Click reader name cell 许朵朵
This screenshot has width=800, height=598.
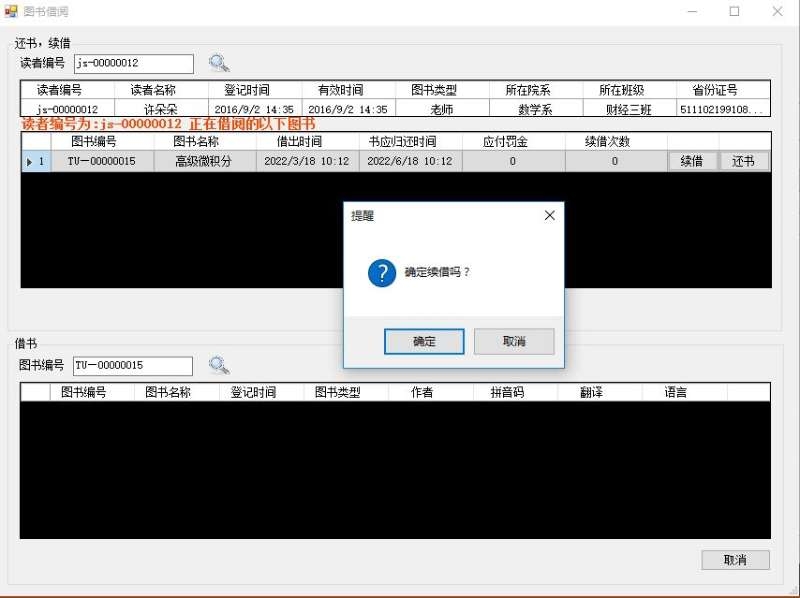click(x=161, y=109)
